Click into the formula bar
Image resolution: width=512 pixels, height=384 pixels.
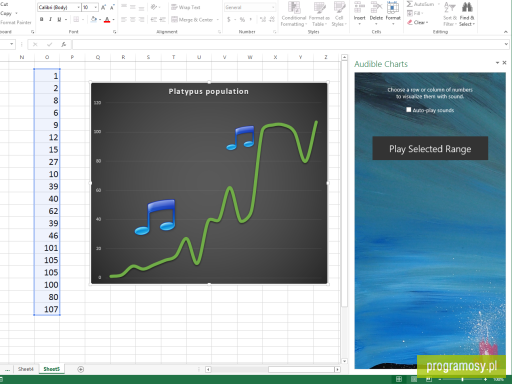(x=287, y=44)
